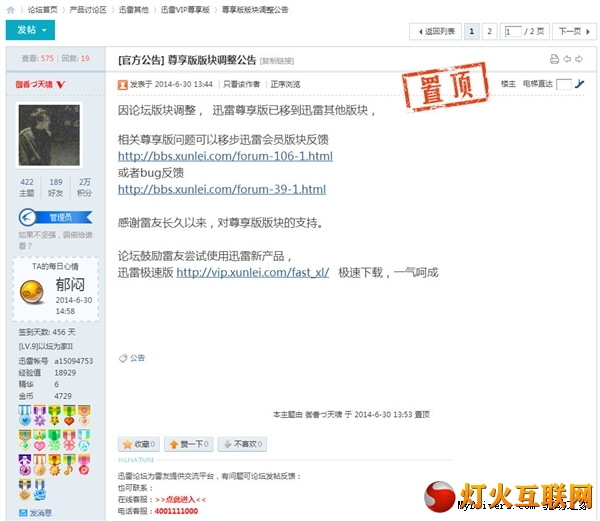Click 4001111000 phone number text
This screenshot has height=521, width=600.
[x=176, y=511]
